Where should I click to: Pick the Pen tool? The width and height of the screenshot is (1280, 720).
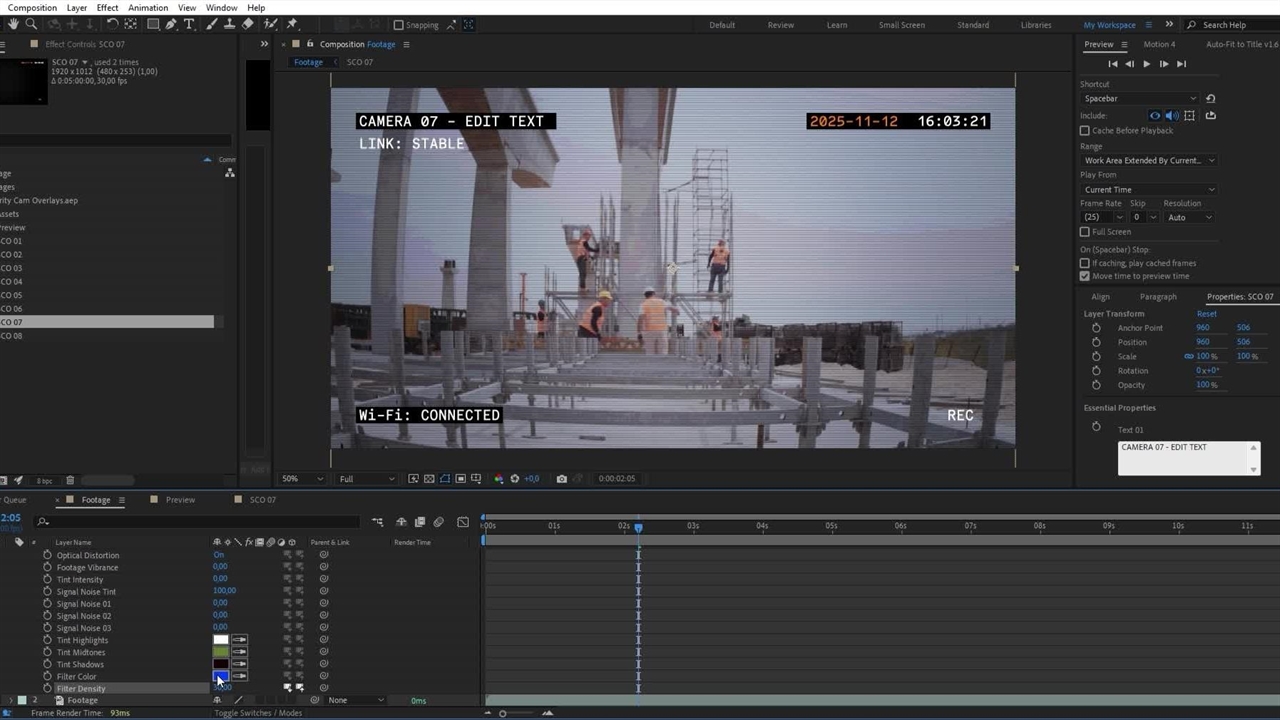(x=171, y=24)
